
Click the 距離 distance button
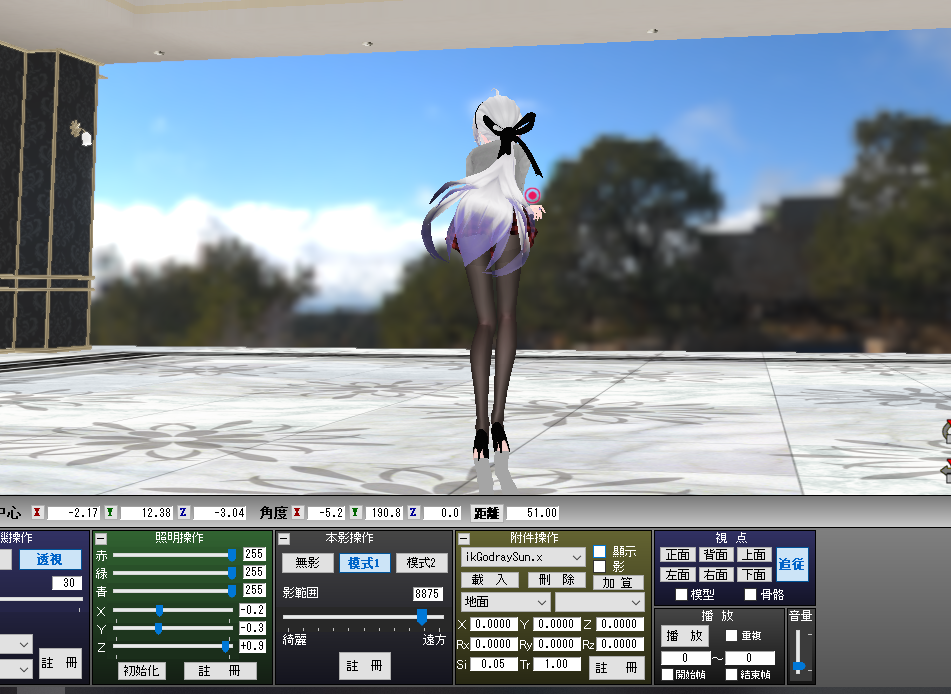[x=486, y=513]
